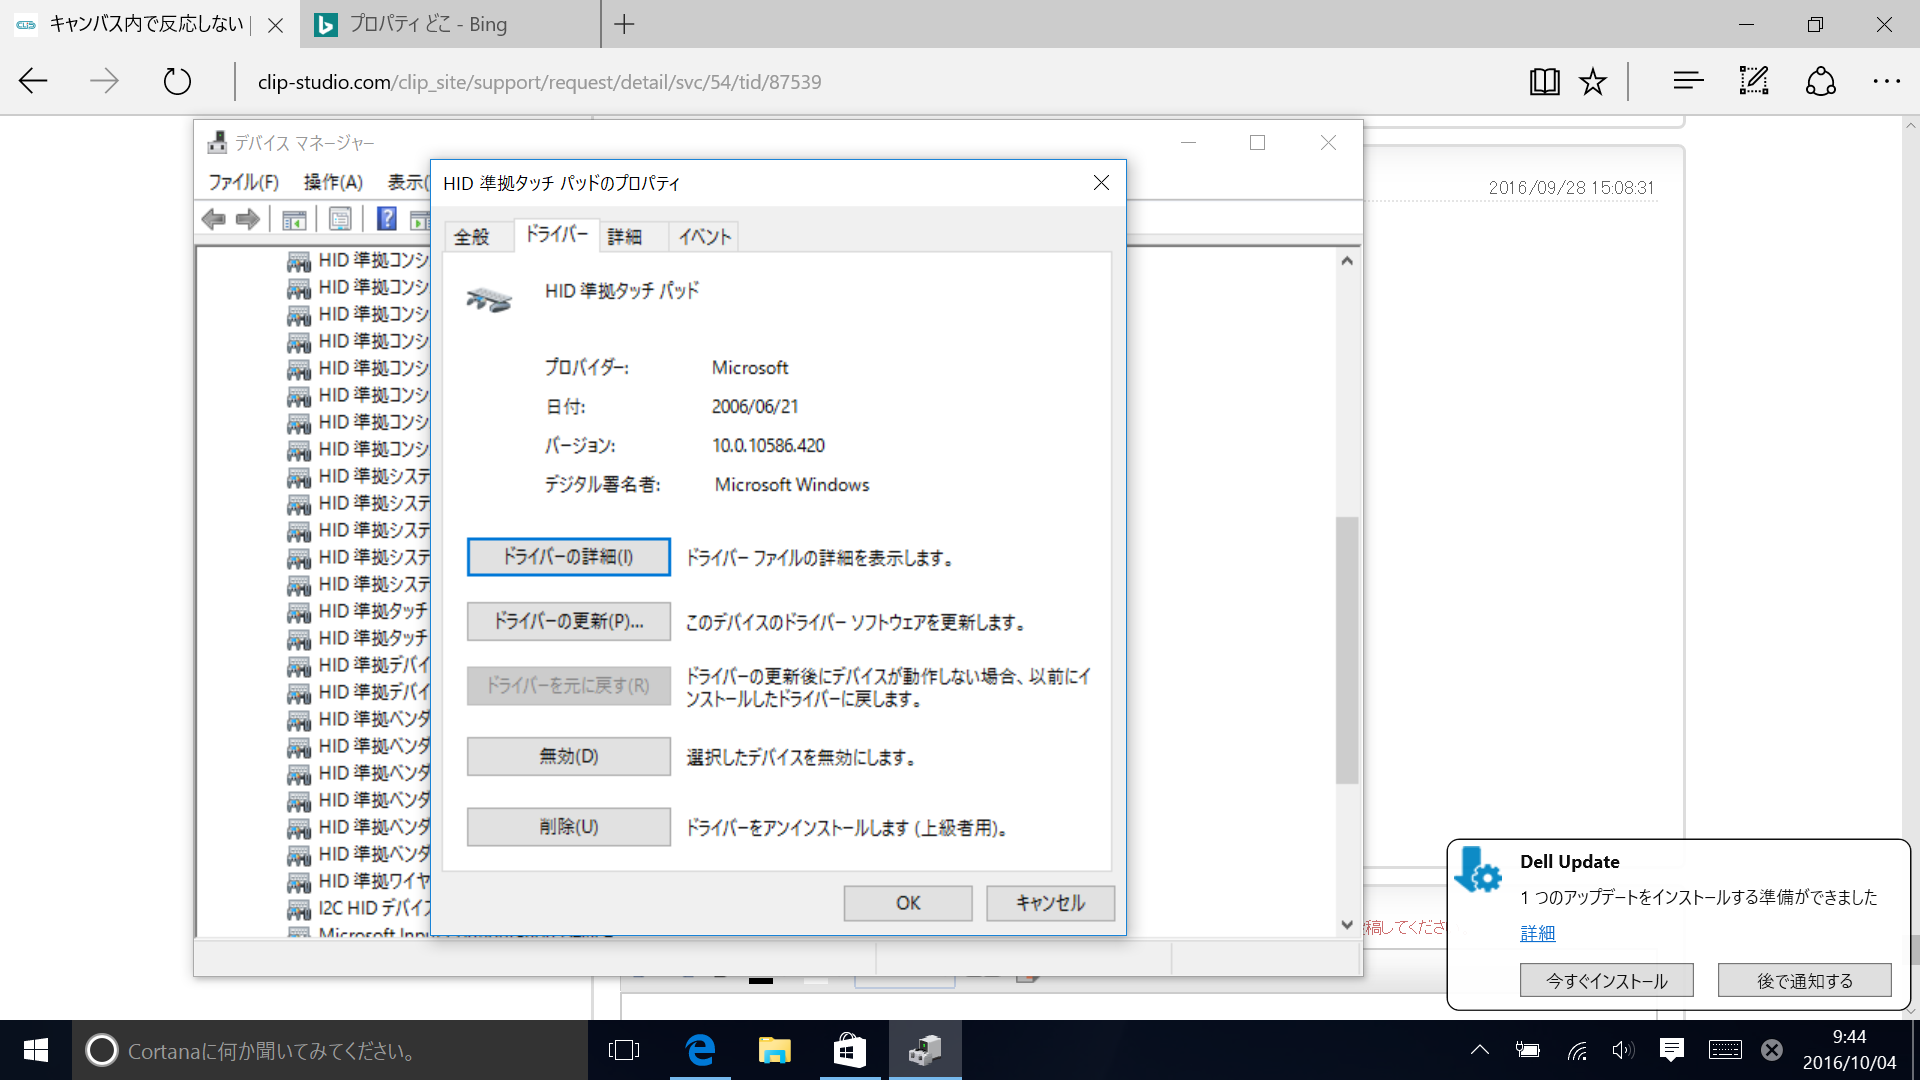
Task: Show hidden tray icons chevron
Action: (x=1480, y=1049)
